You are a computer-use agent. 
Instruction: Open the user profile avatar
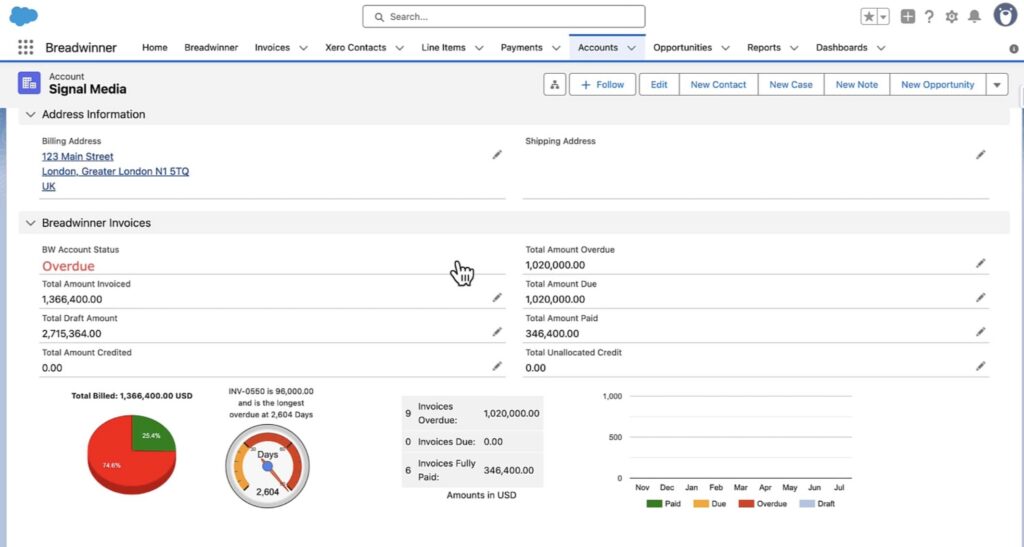tap(1005, 15)
